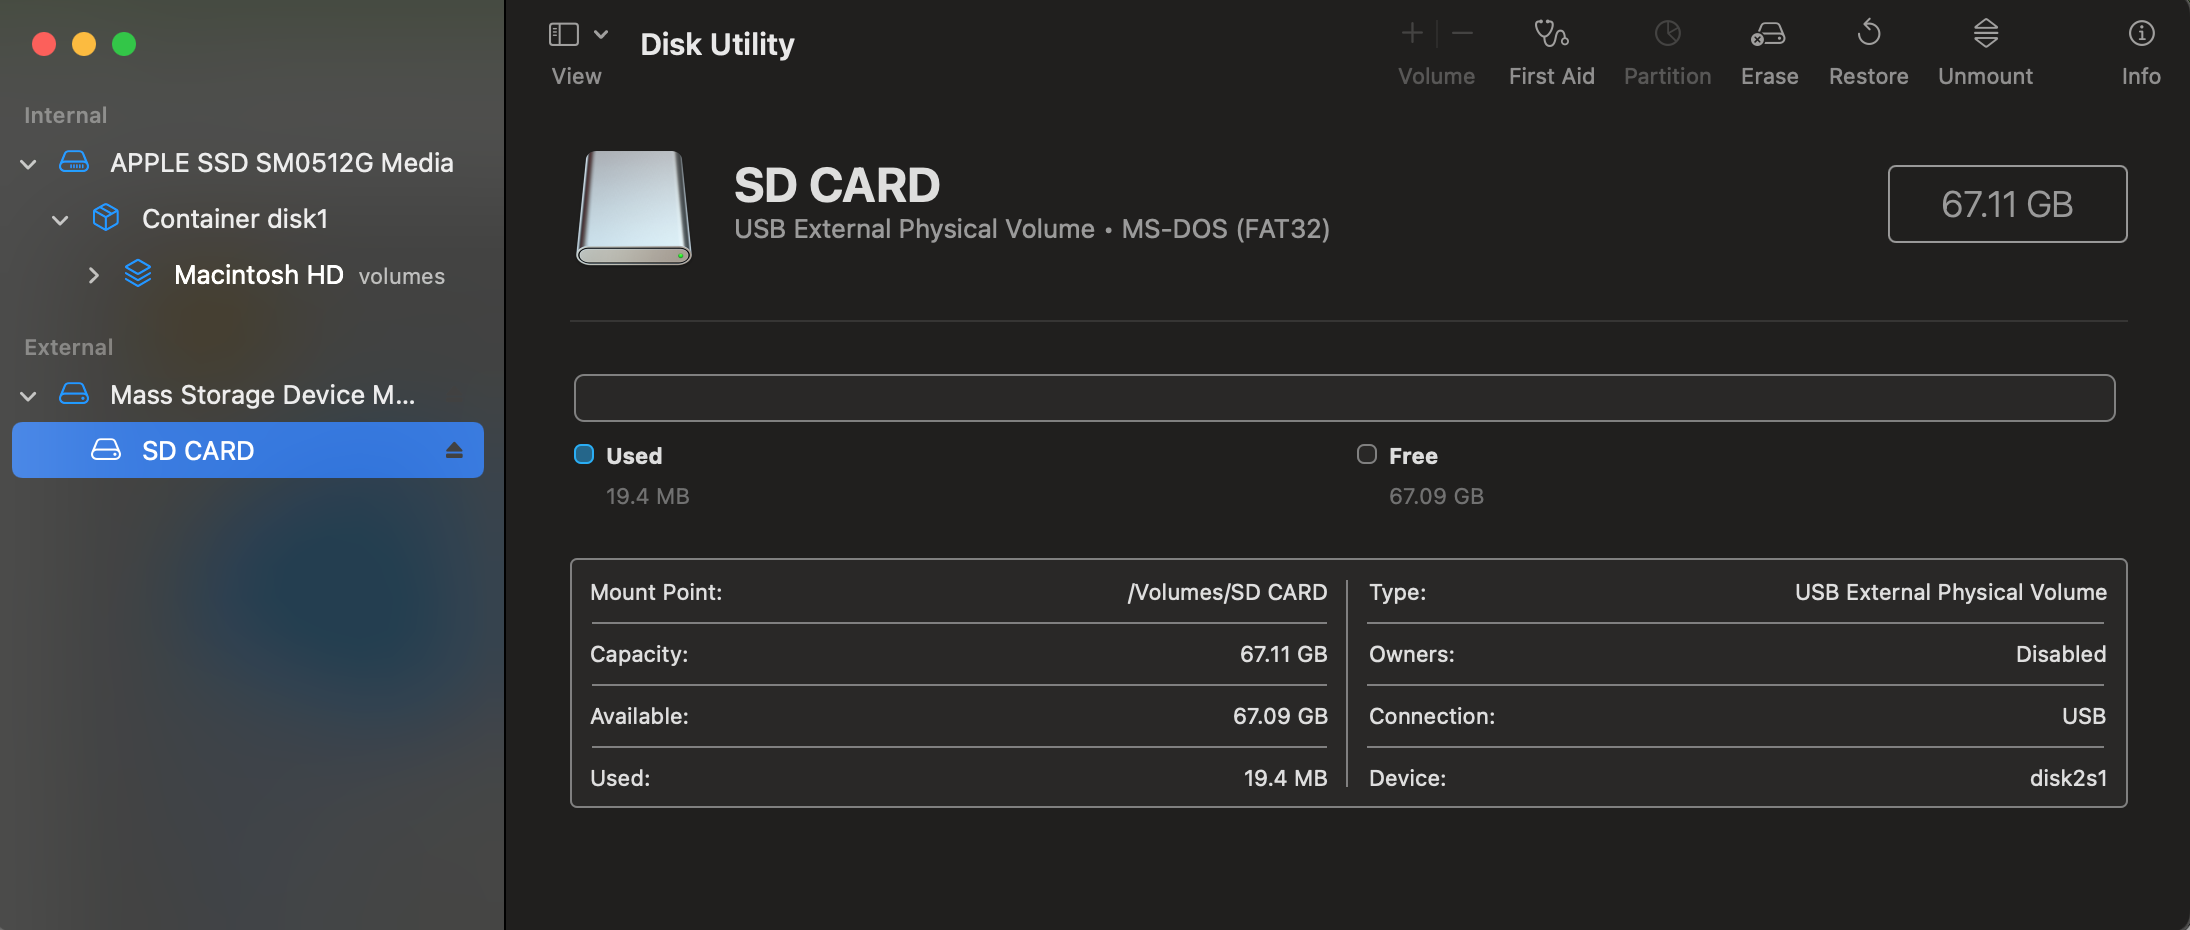Eject SD CARD using eject icon
Viewport: 2190px width, 930px height.
tap(454, 450)
